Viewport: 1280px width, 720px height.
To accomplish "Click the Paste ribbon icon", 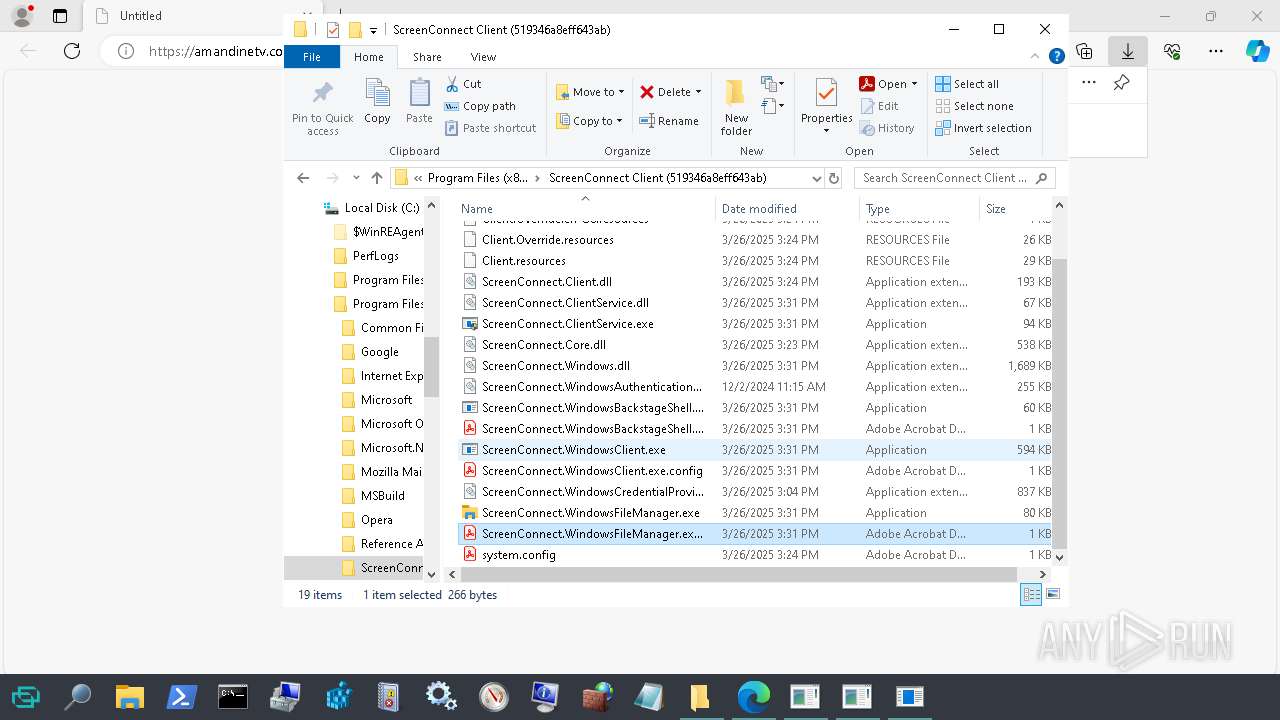I will point(419,102).
